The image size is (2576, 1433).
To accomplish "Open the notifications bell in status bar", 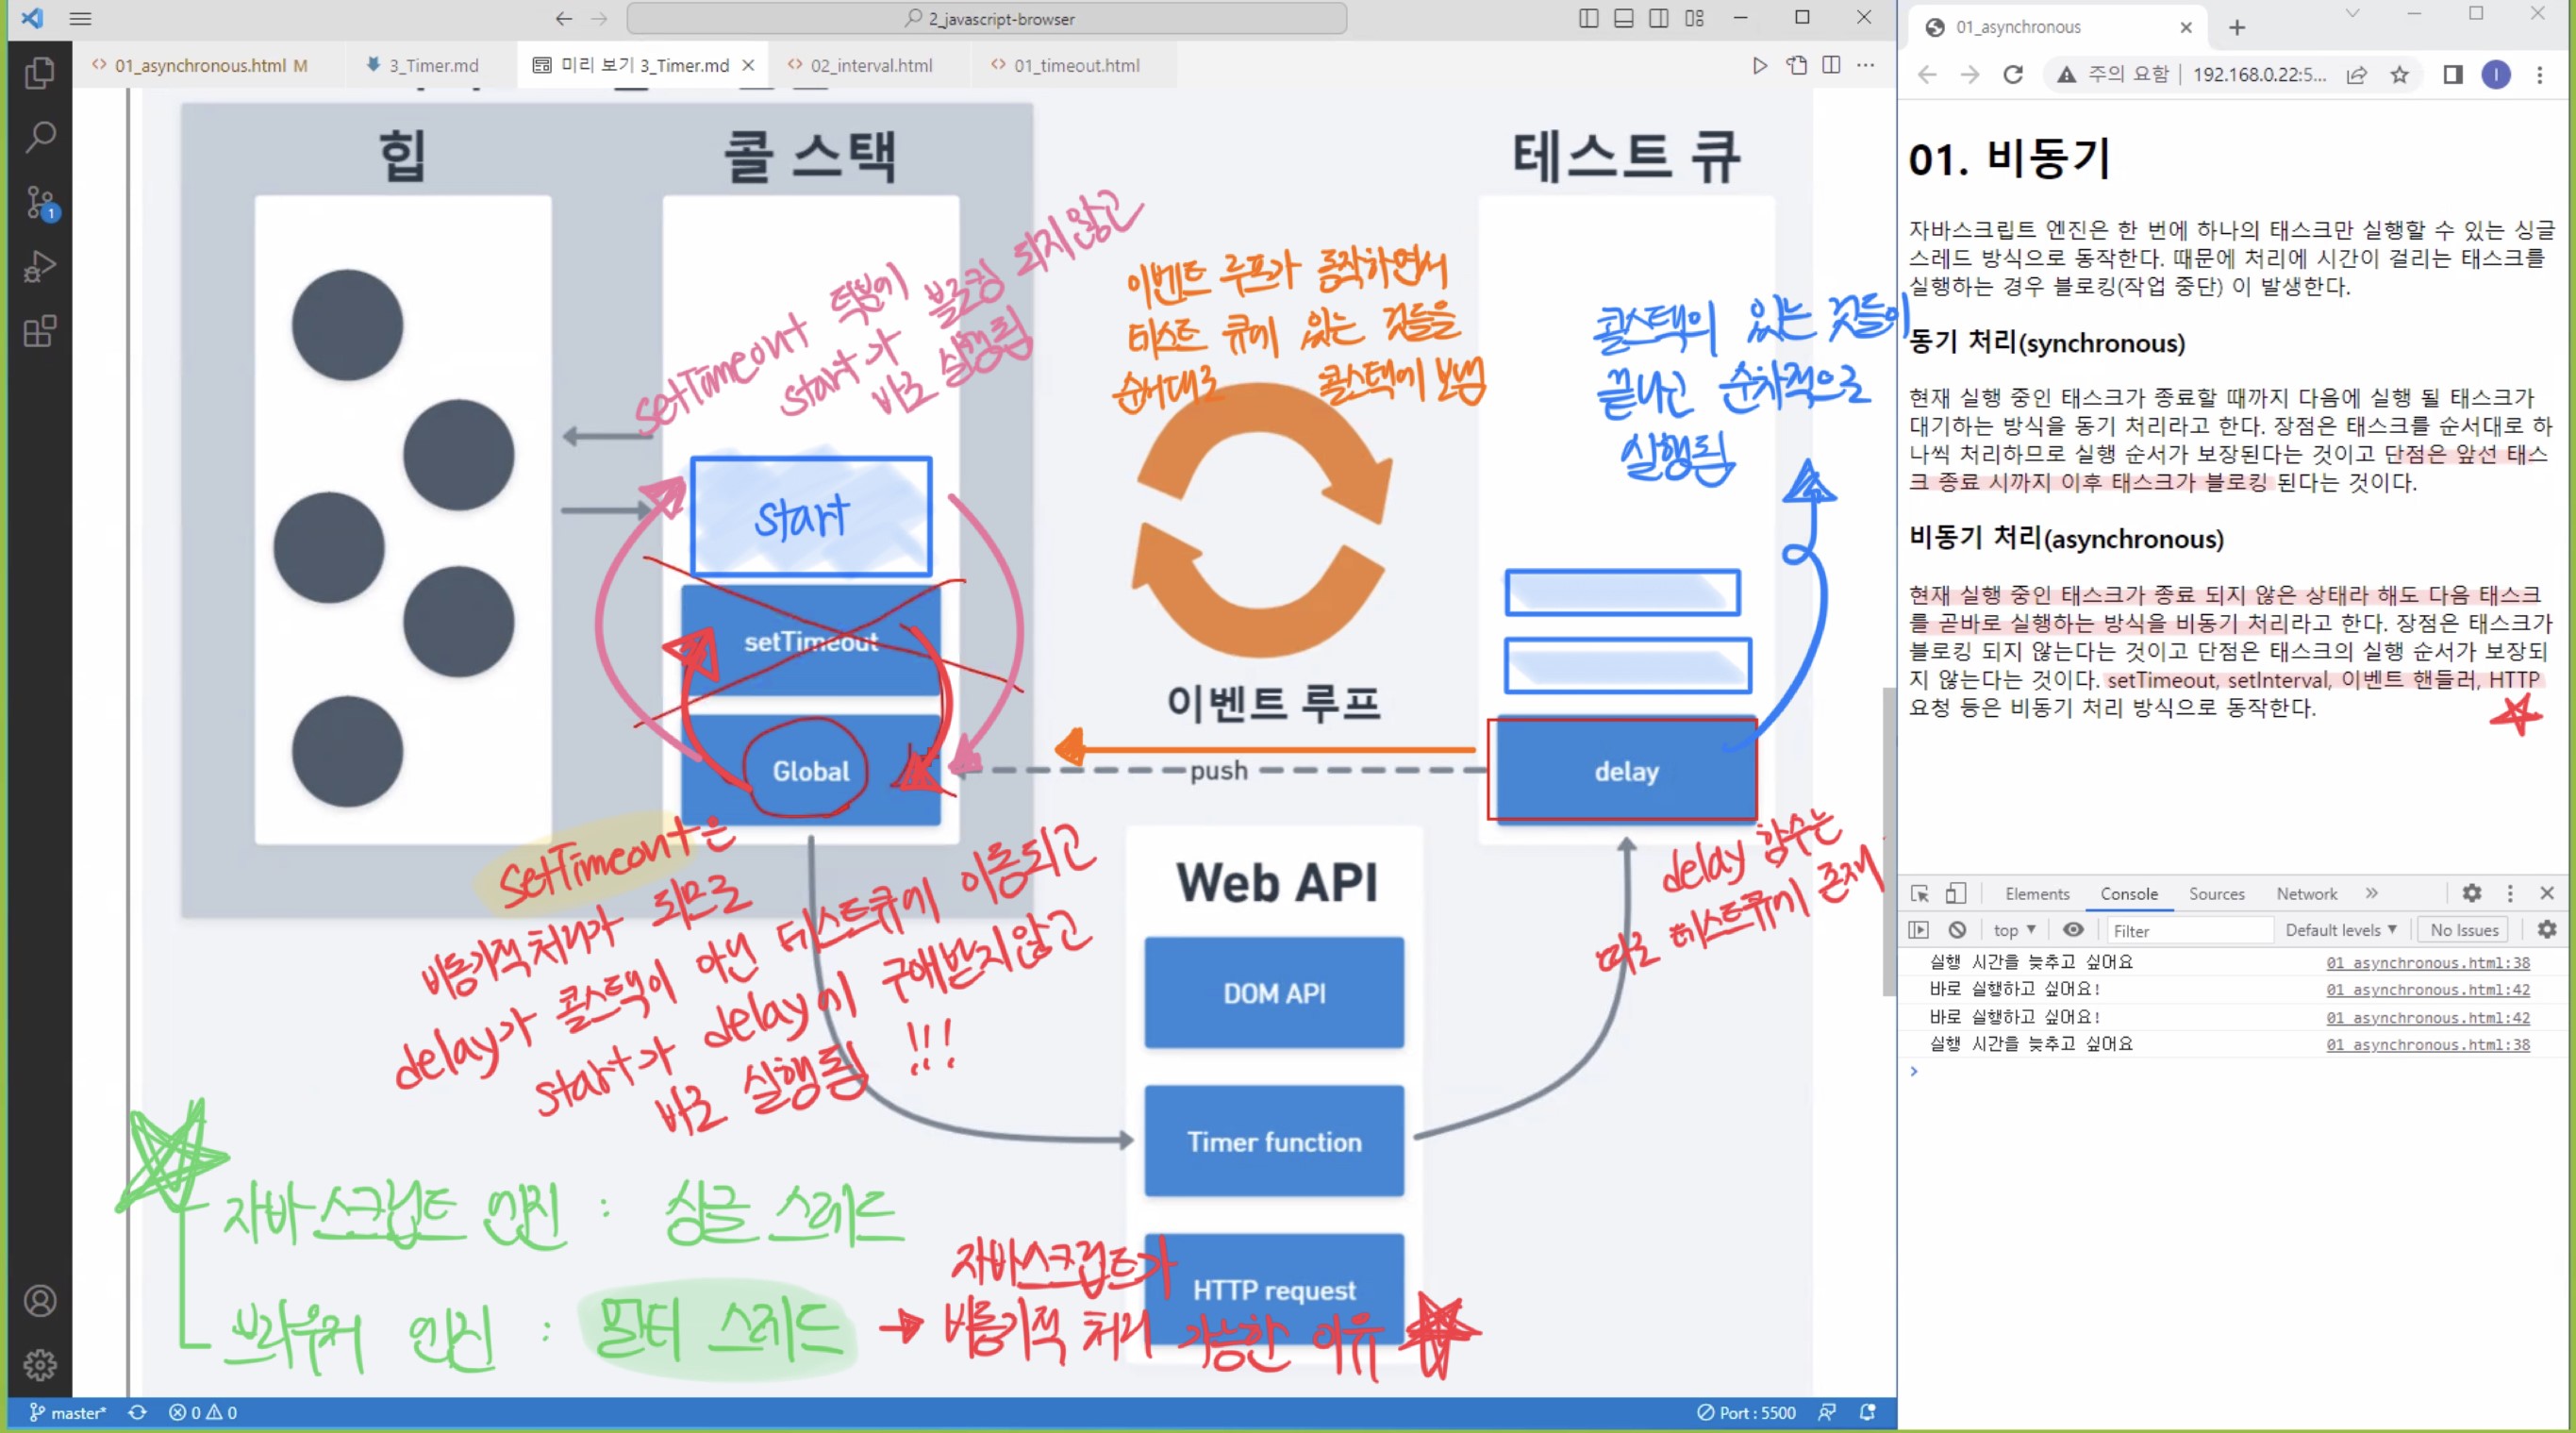I will point(1867,1412).
